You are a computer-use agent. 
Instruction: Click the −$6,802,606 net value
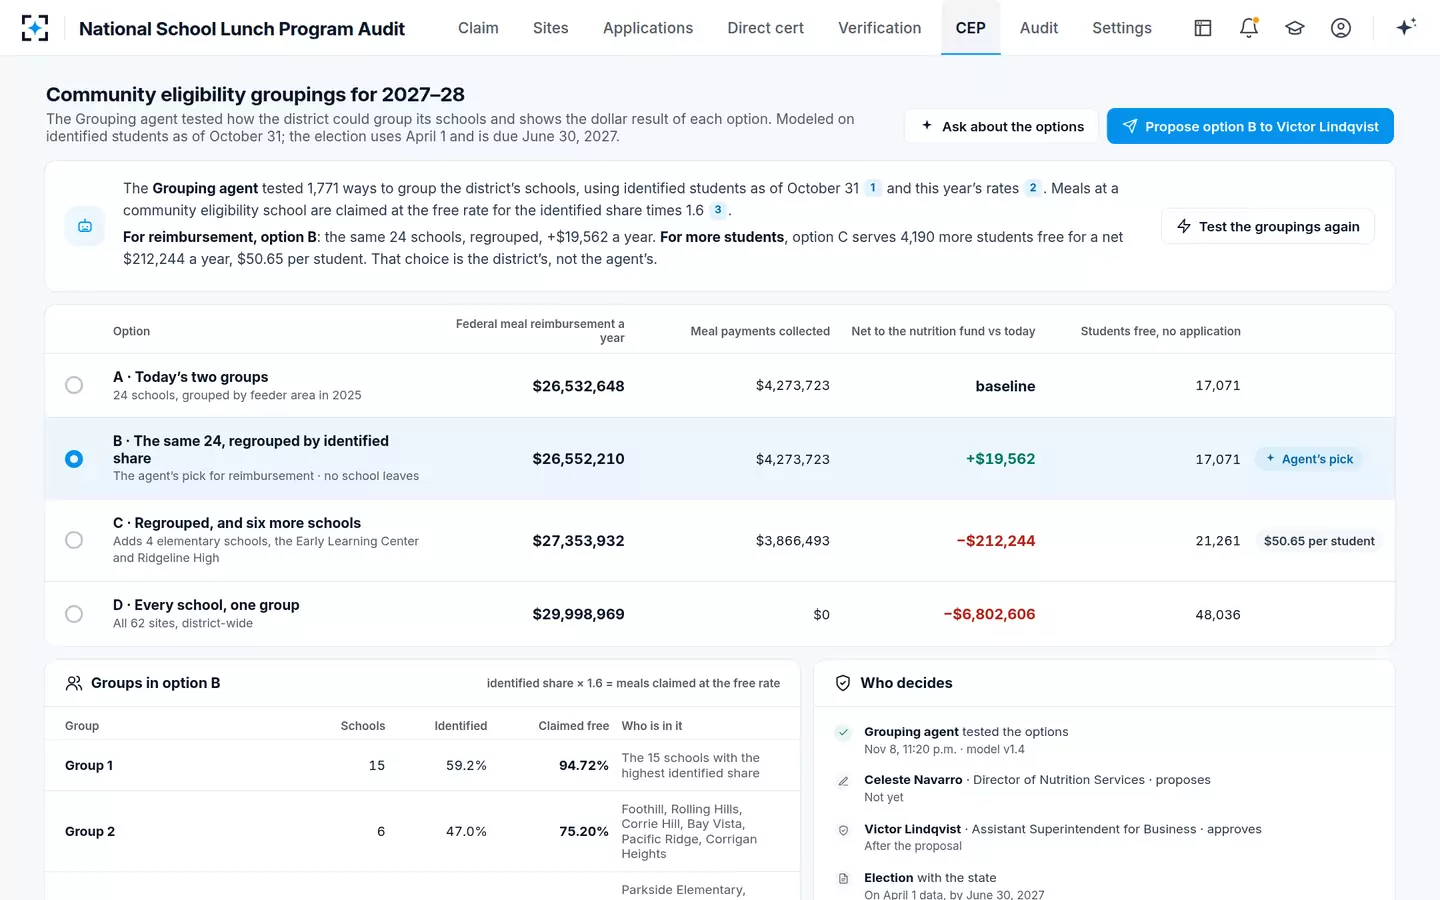coord(989,614)
